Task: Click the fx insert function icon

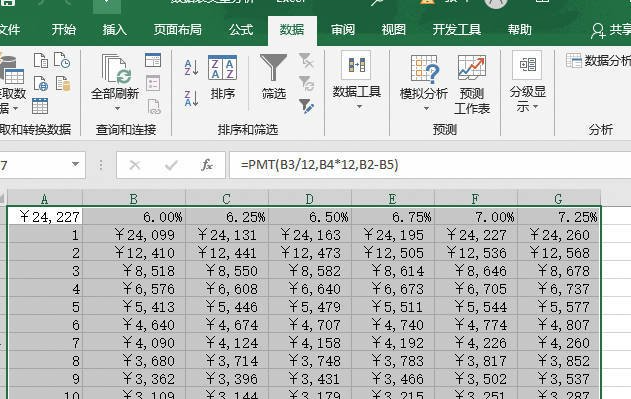Action: [x=207, y=165]
